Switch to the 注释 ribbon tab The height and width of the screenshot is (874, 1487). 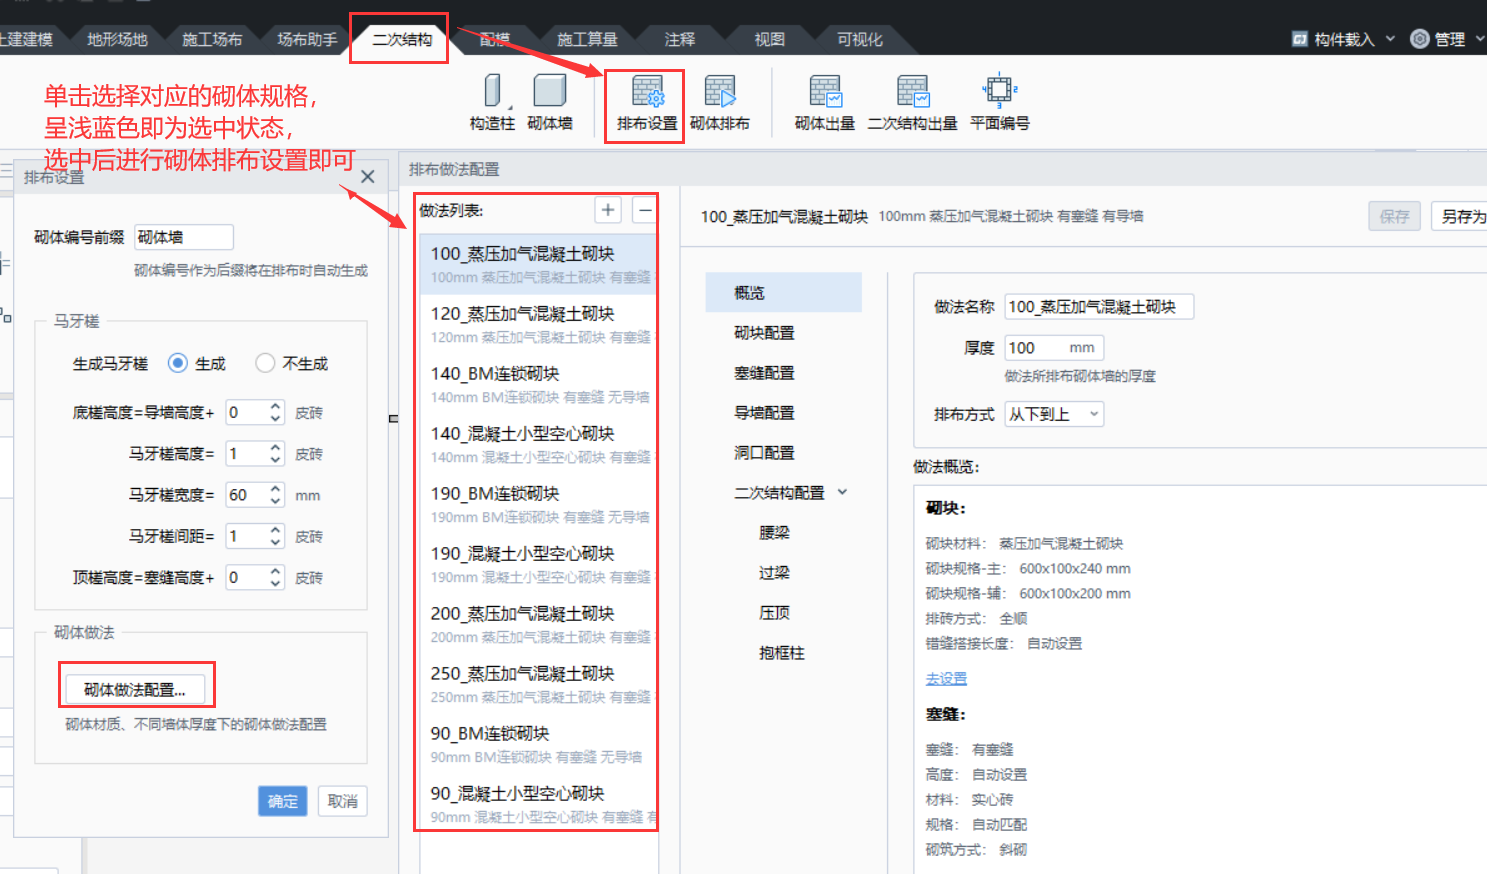pyautogui.click(x=680, y=39)
